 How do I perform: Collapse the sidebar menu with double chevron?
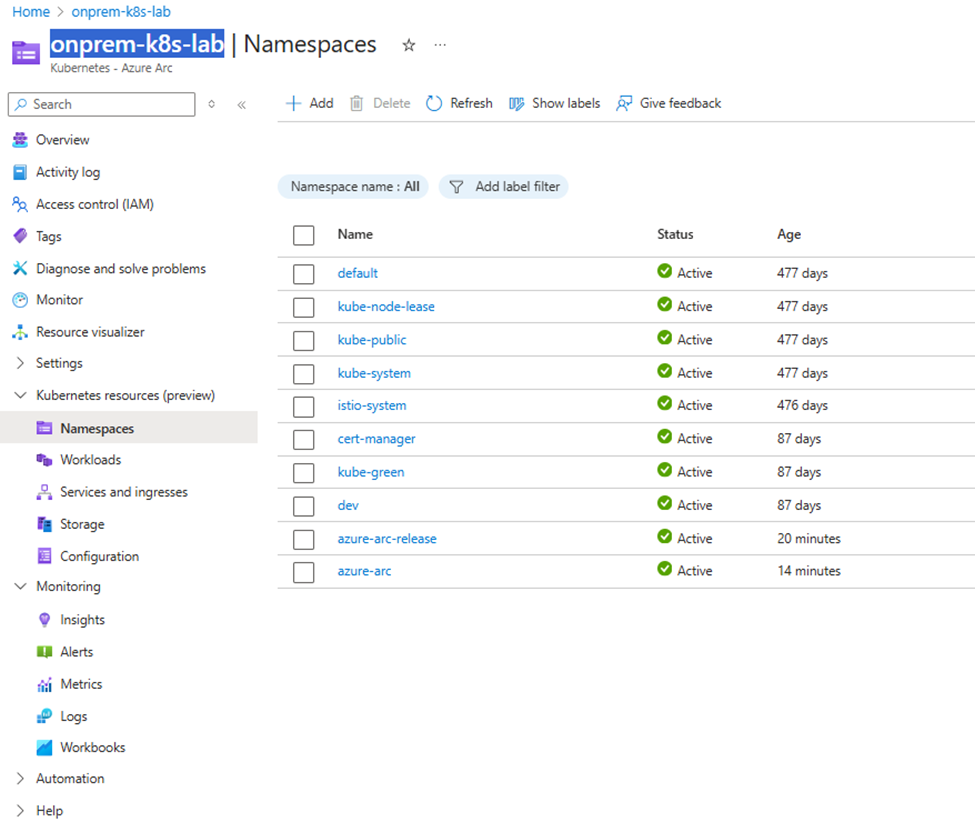pyautogui.click(x=242, y=104)
